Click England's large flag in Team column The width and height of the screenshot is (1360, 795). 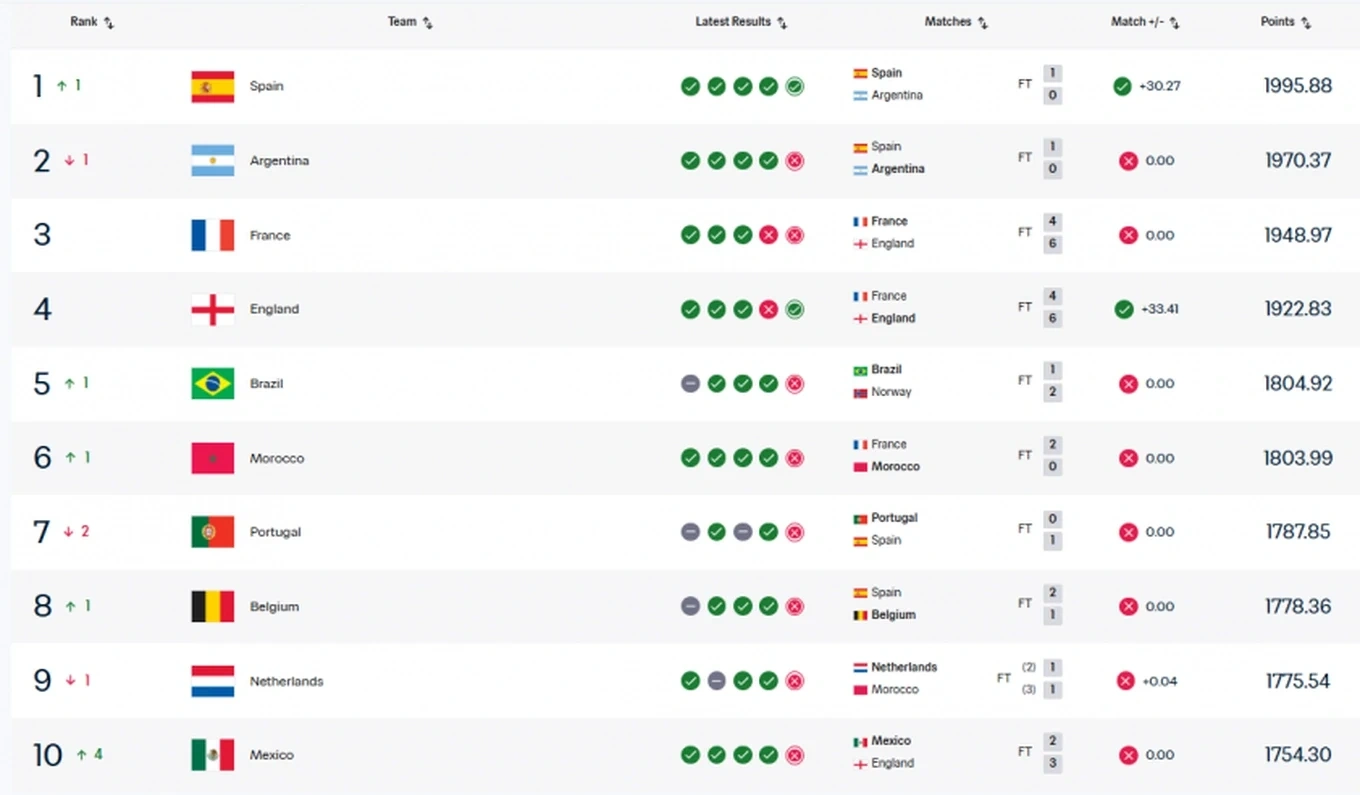click(x=213, y=310)
